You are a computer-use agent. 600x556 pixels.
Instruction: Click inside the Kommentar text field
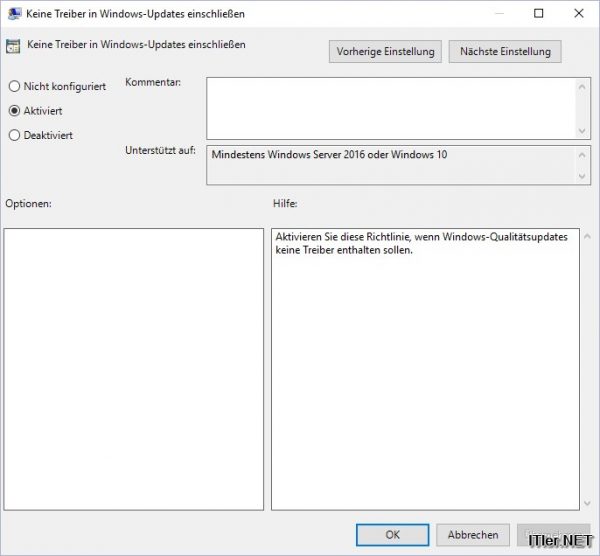point(390,108)
